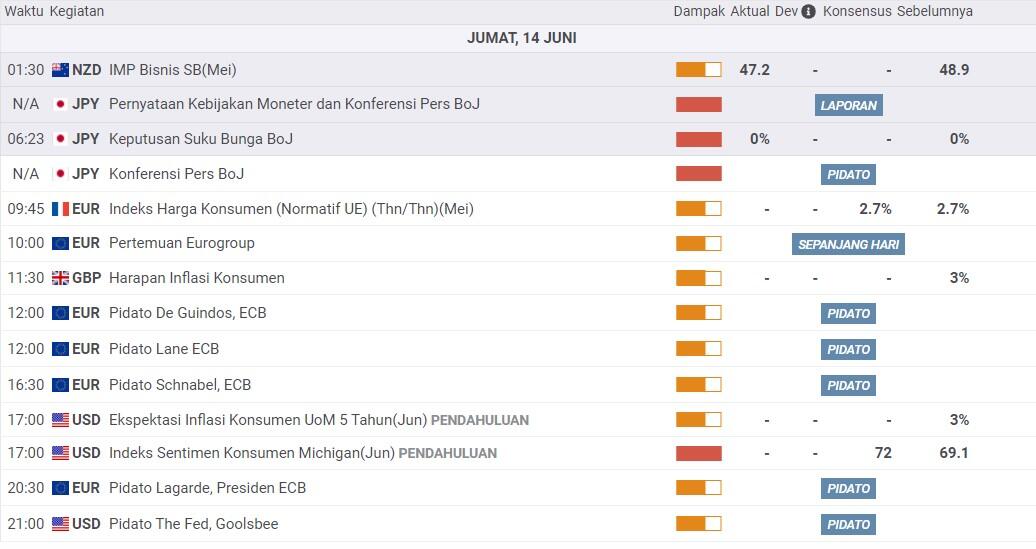Click the LAPORAN badge

pos(848,105)
